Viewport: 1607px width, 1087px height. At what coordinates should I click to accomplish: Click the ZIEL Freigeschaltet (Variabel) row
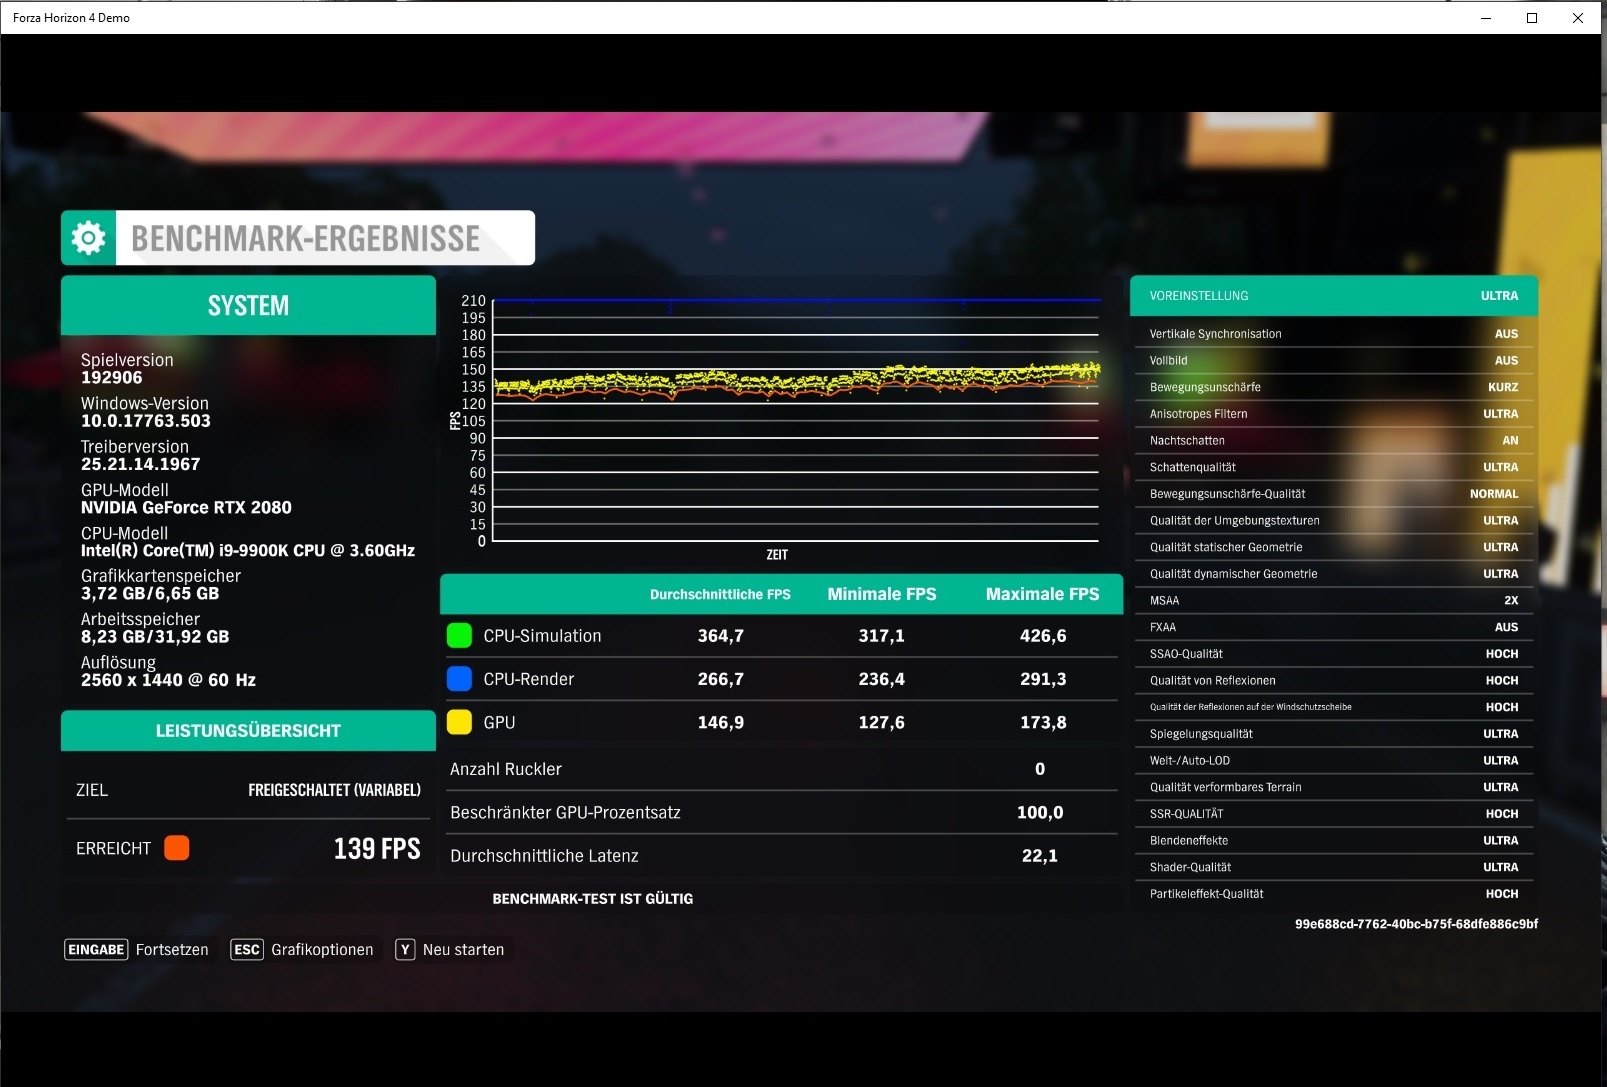tap(248, 790)
